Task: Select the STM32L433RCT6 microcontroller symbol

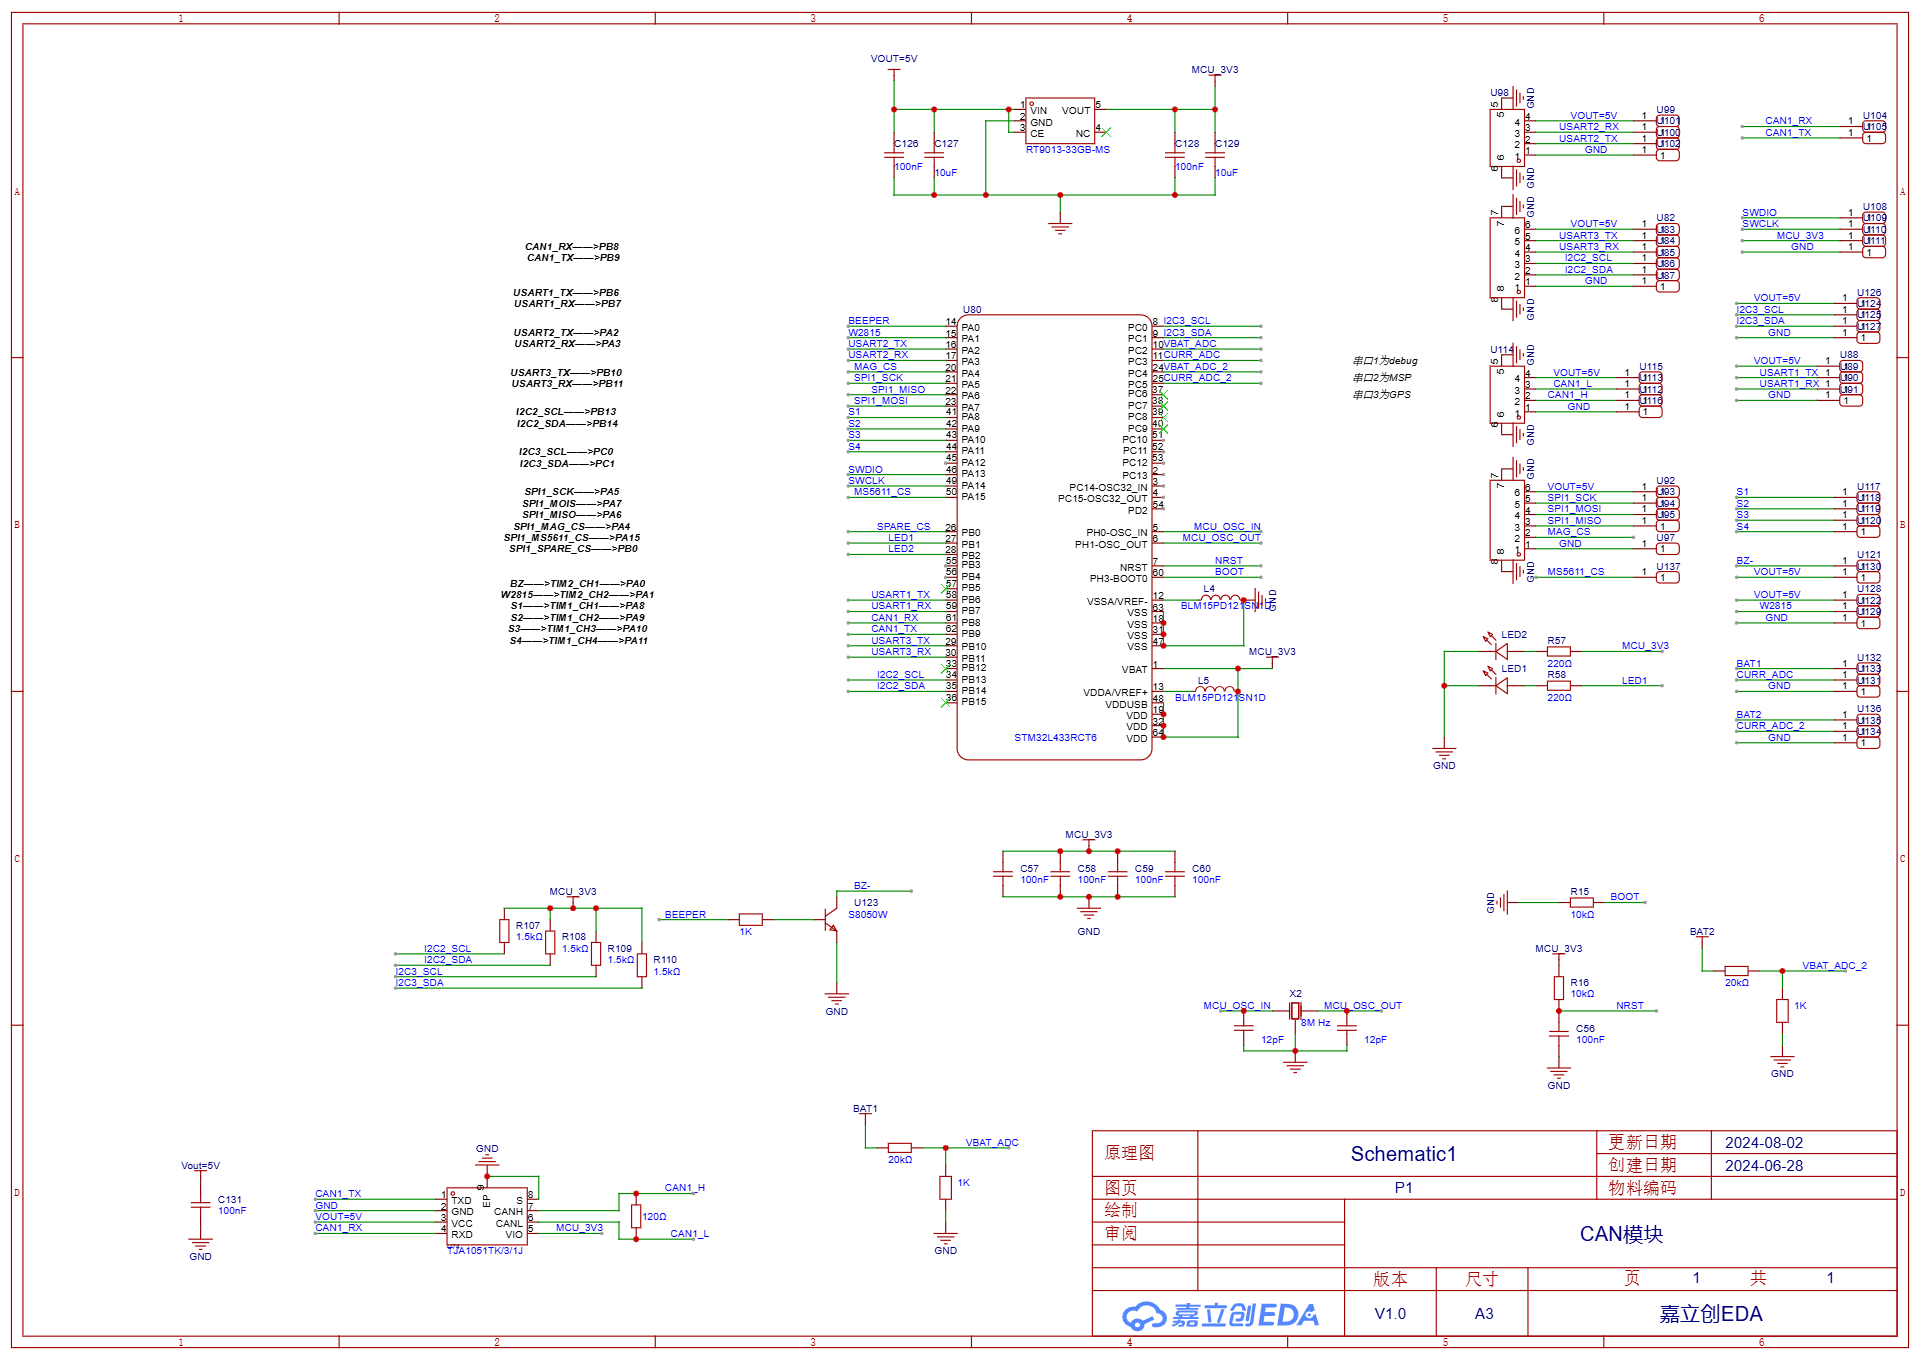Action: pos(1054,537)
